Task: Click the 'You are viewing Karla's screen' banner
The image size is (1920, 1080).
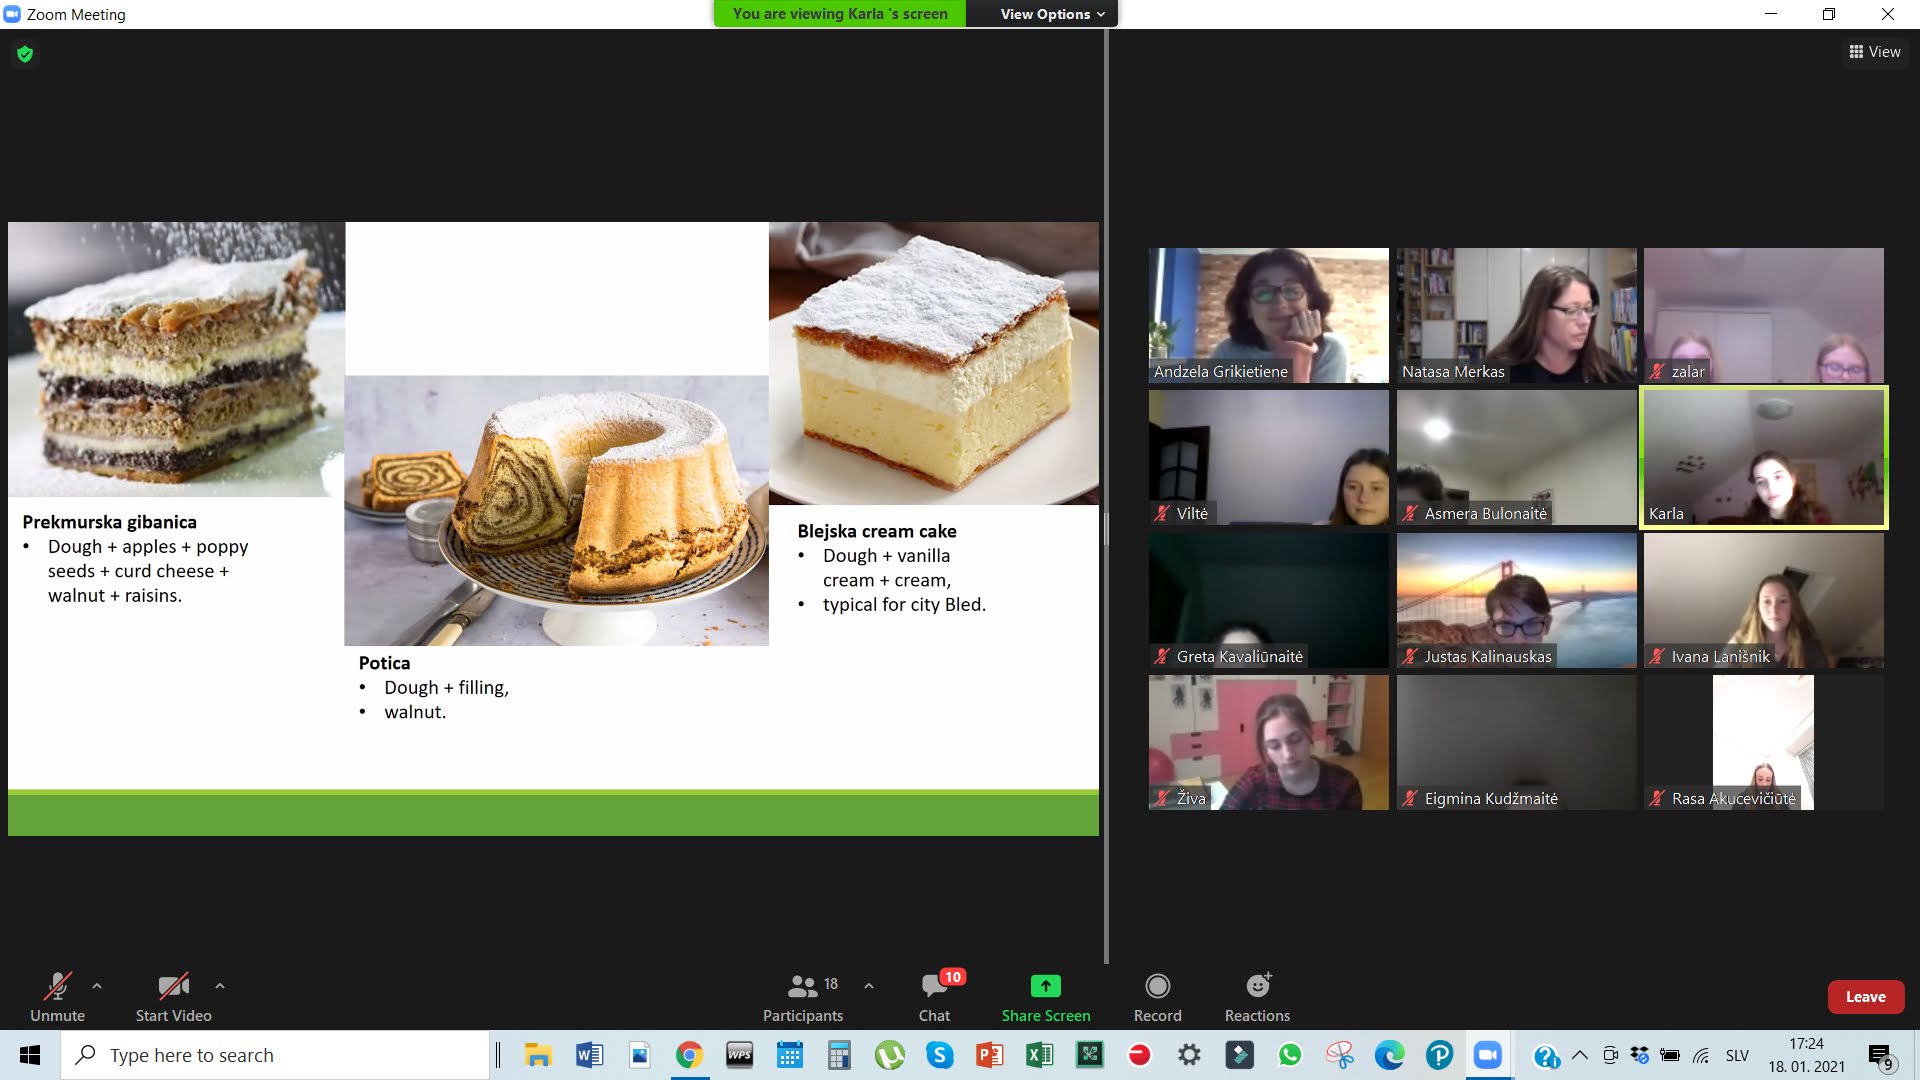Action: pos(839,14)
